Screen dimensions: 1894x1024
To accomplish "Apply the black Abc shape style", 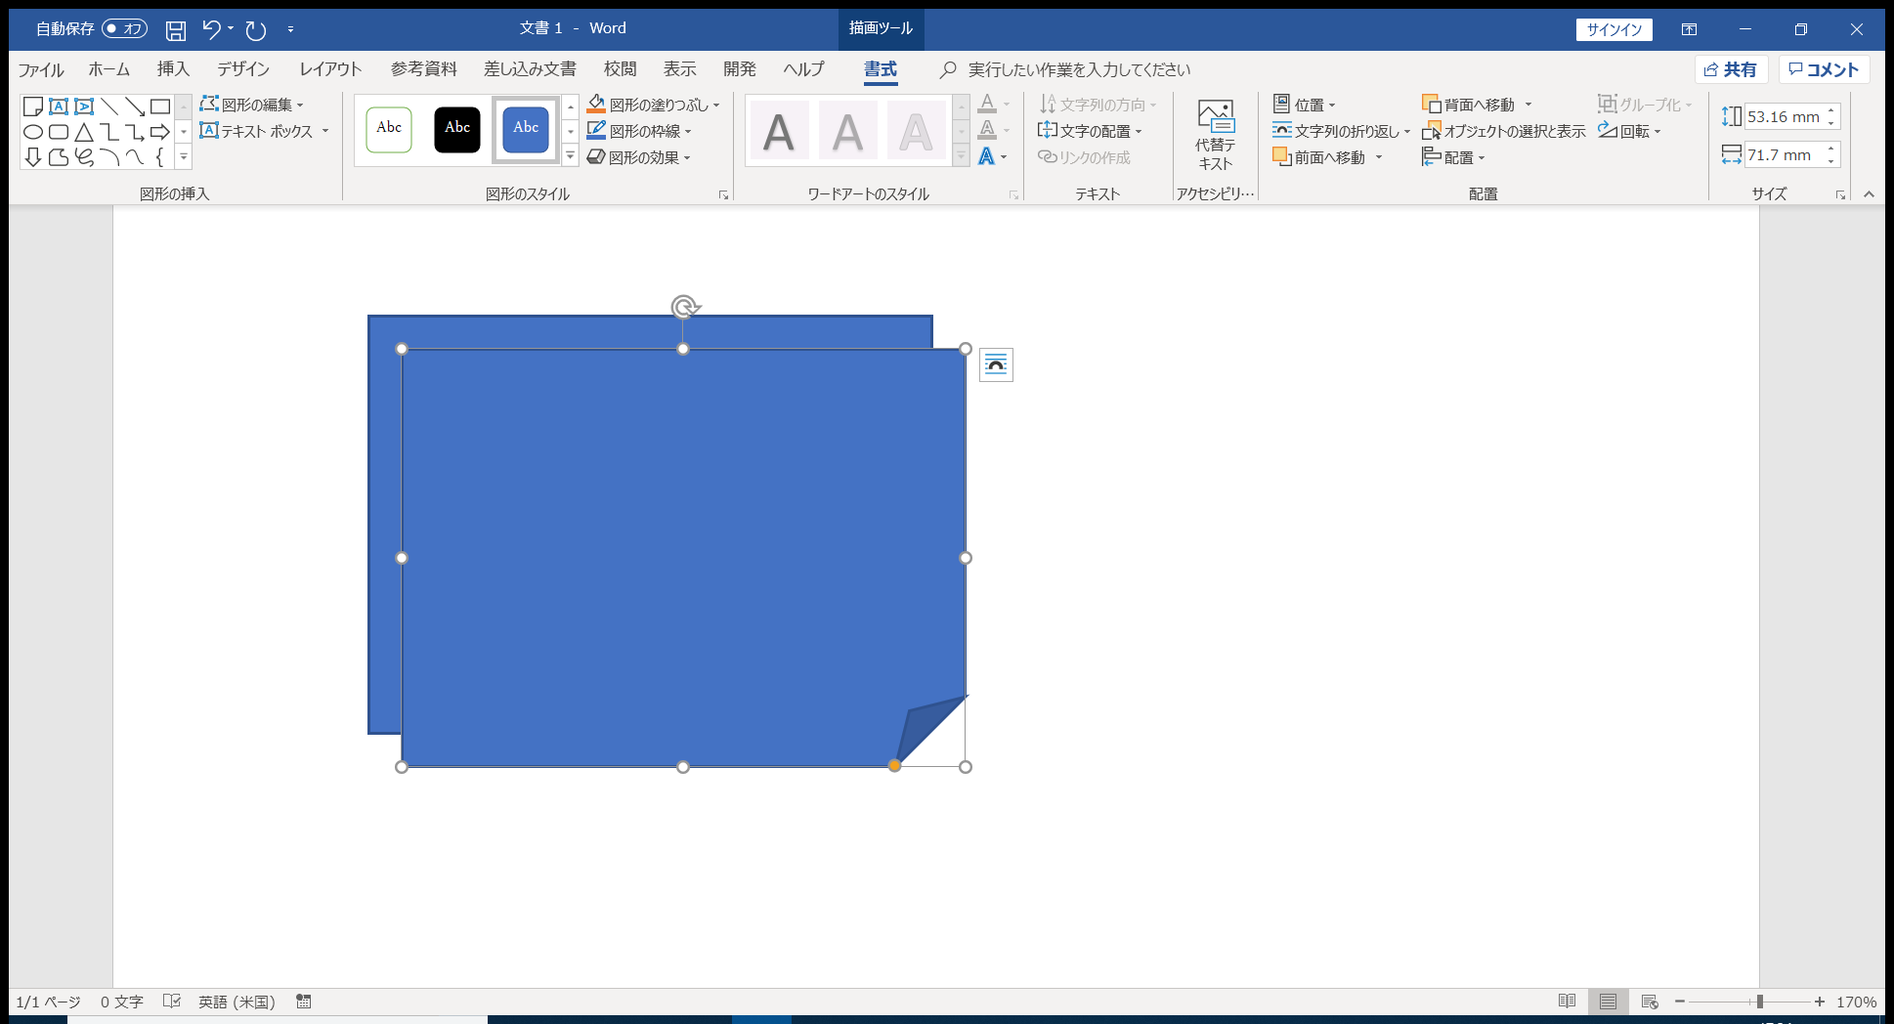I will coord(457,129).
